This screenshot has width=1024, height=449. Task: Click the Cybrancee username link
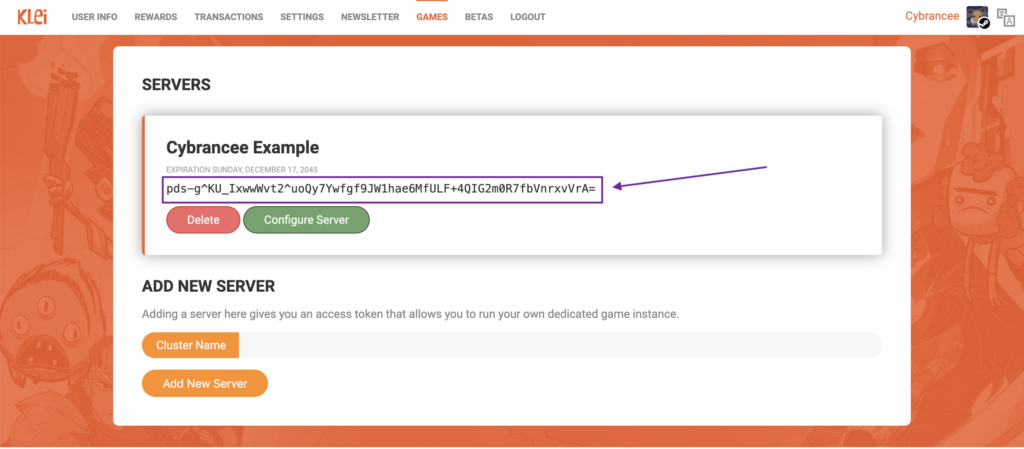[x=932, y=17]
